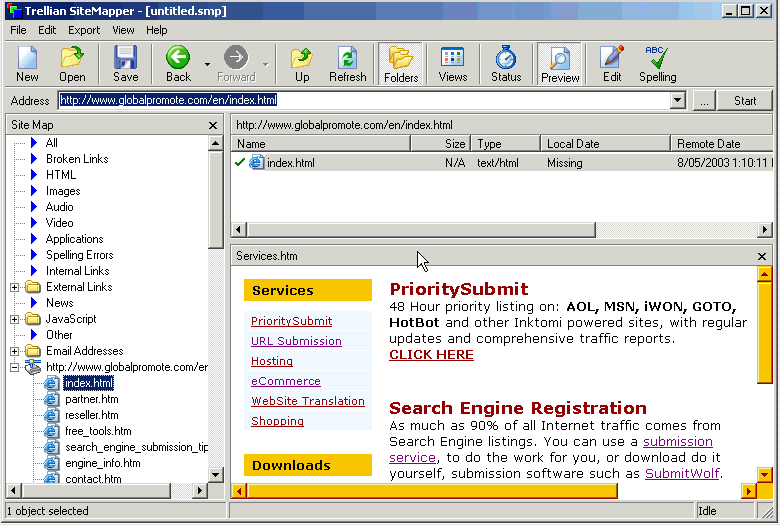780x525 pixels.
Task: Click the reseller.htm page icon
Action: [51, 415]
